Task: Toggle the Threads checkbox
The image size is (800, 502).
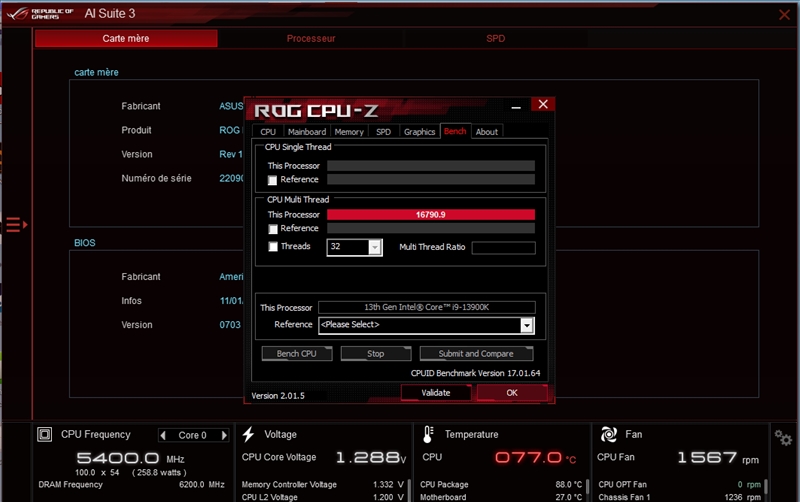Action: pos(273,247)
